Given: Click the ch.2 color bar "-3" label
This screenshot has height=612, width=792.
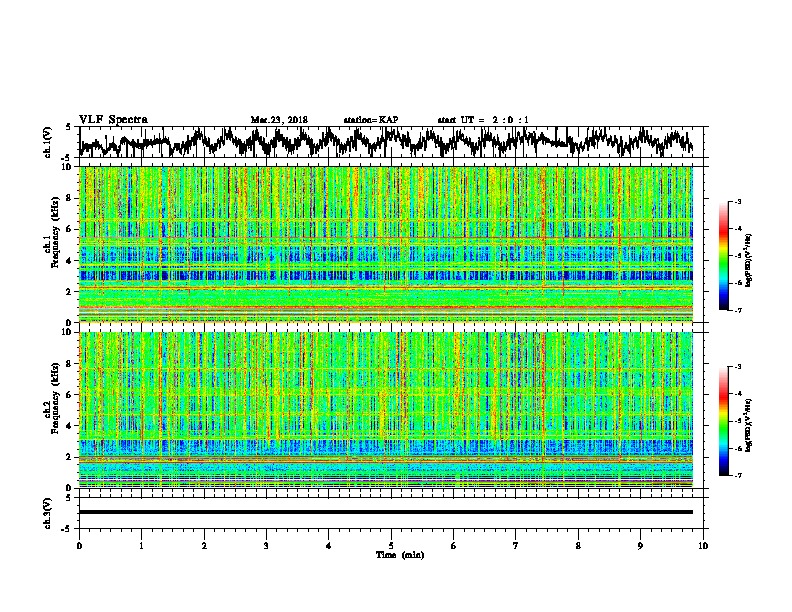Looking at the screenshot, I should coord(738,367).
